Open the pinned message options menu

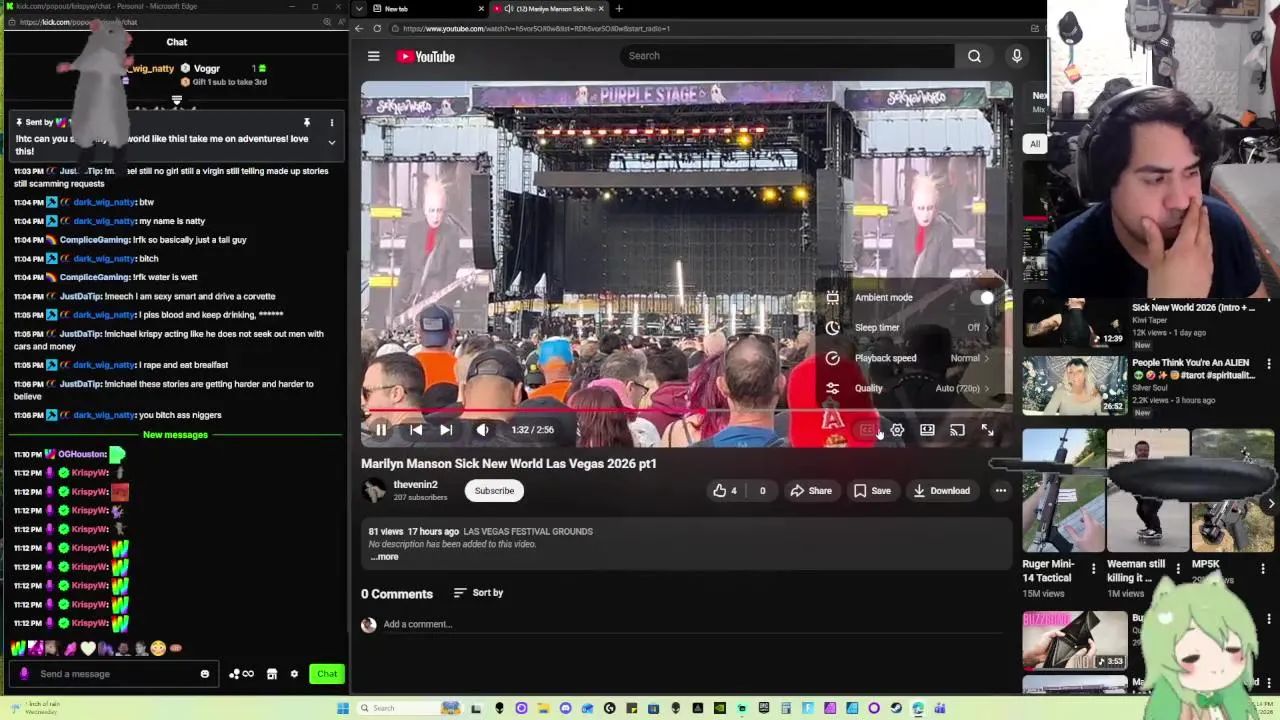pyautogui.click(x=332, y=123)
